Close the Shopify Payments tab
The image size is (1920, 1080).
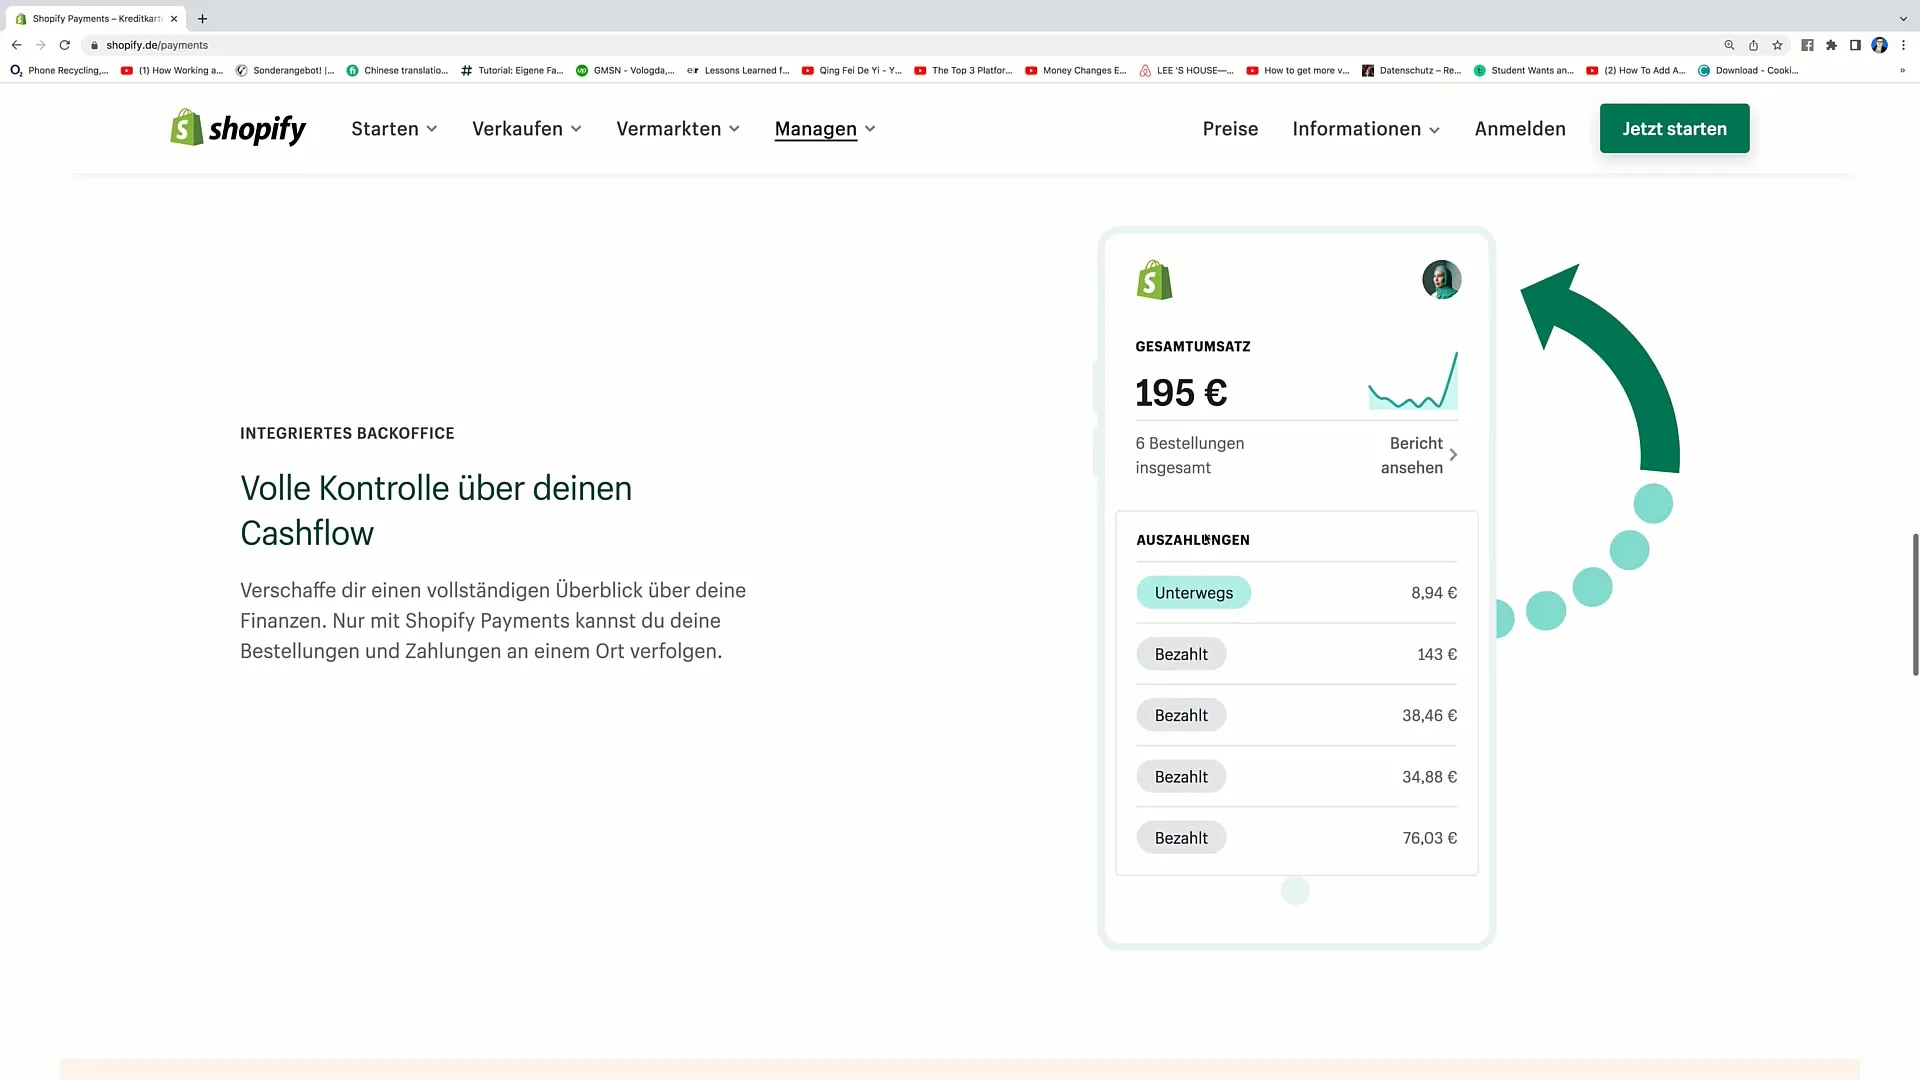[174, 18]
